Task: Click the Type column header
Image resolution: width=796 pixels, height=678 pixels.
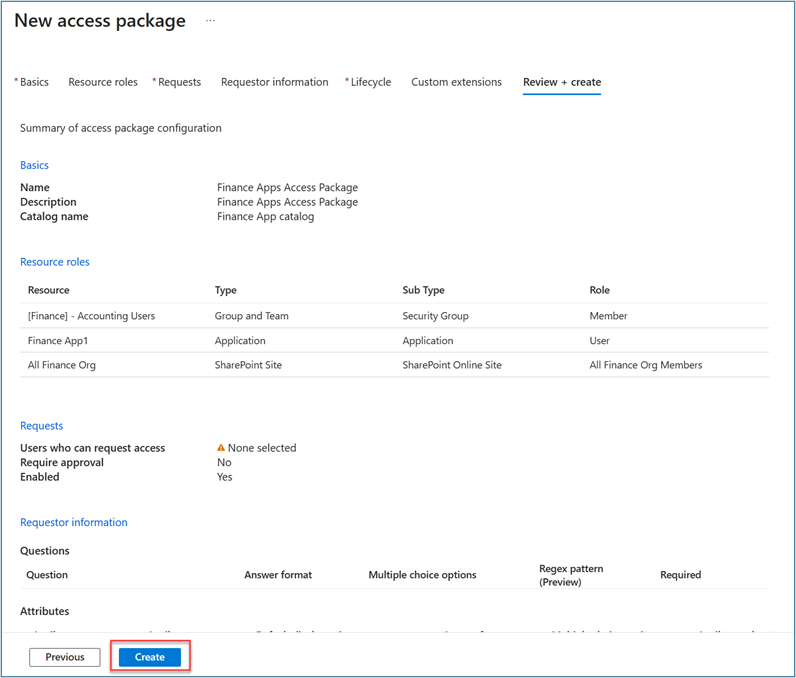Action: (x=226, y=290)
